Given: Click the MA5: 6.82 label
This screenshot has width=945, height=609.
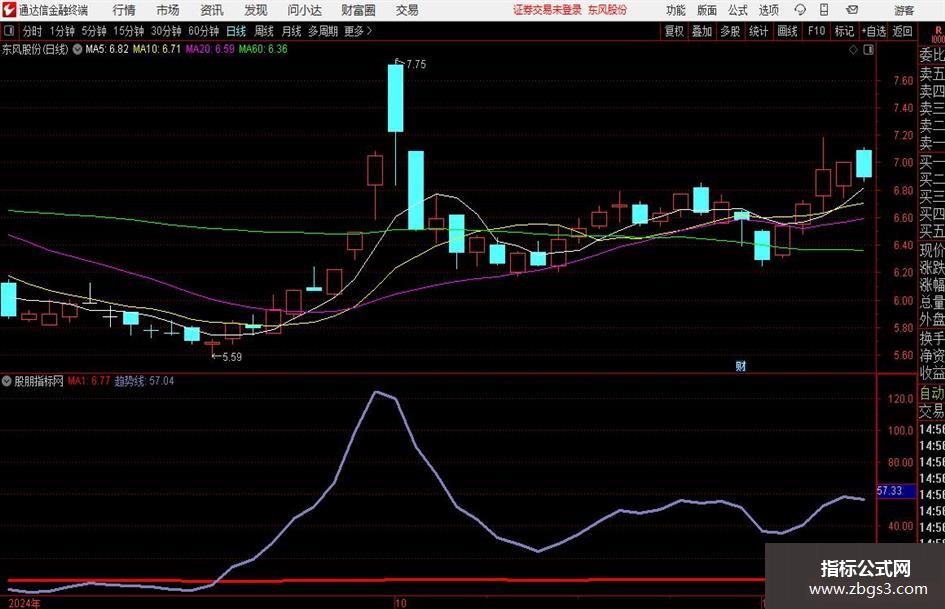Looking at the screenshot, I should coord(107,49).
